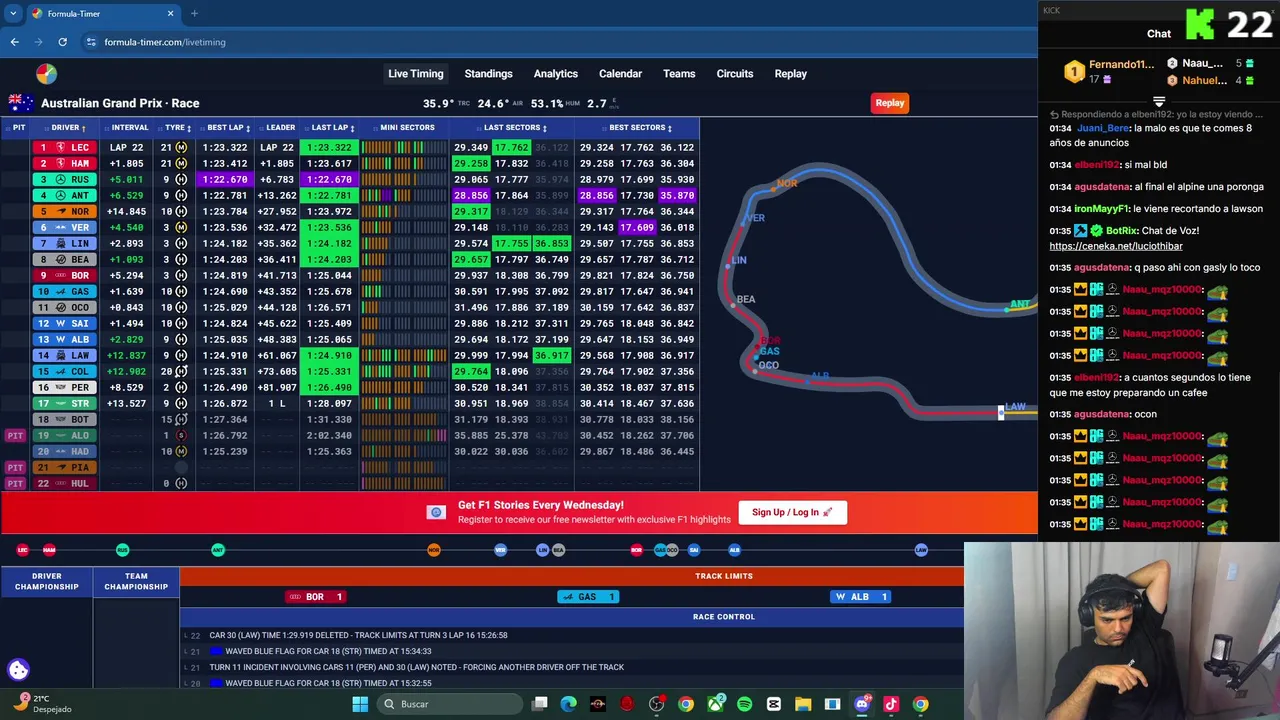Screen dimensions: 1280x720
Task: Switch to Team Championship tab
Action: click(x=136, y=581)
